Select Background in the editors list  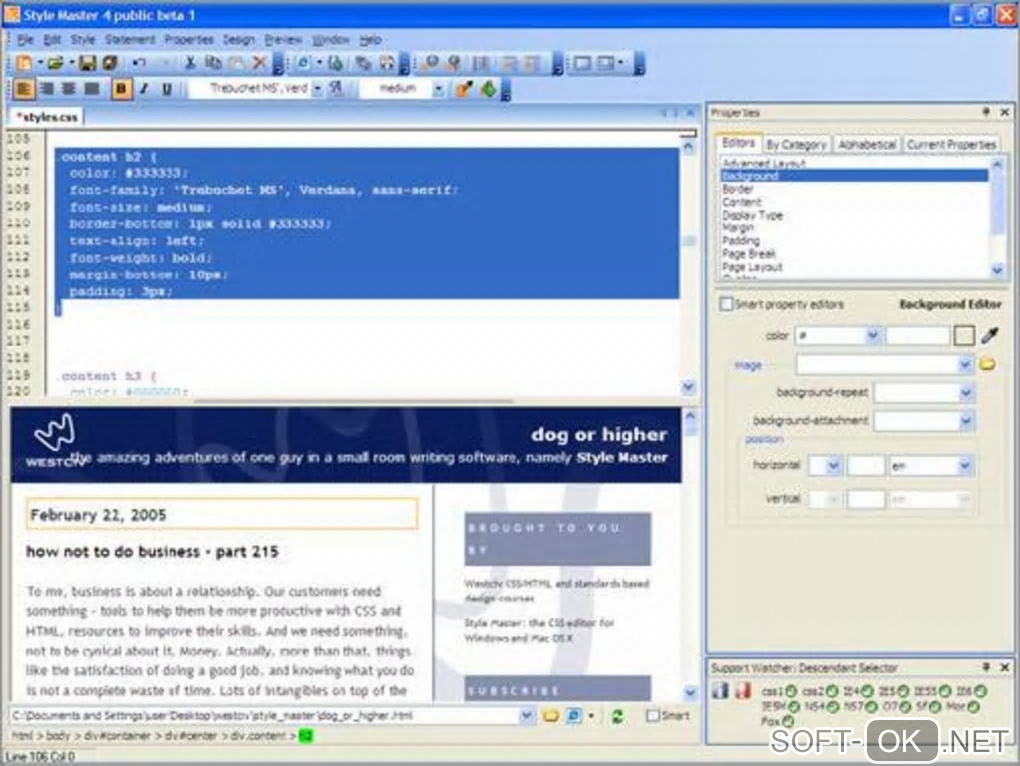pos(854,176)
